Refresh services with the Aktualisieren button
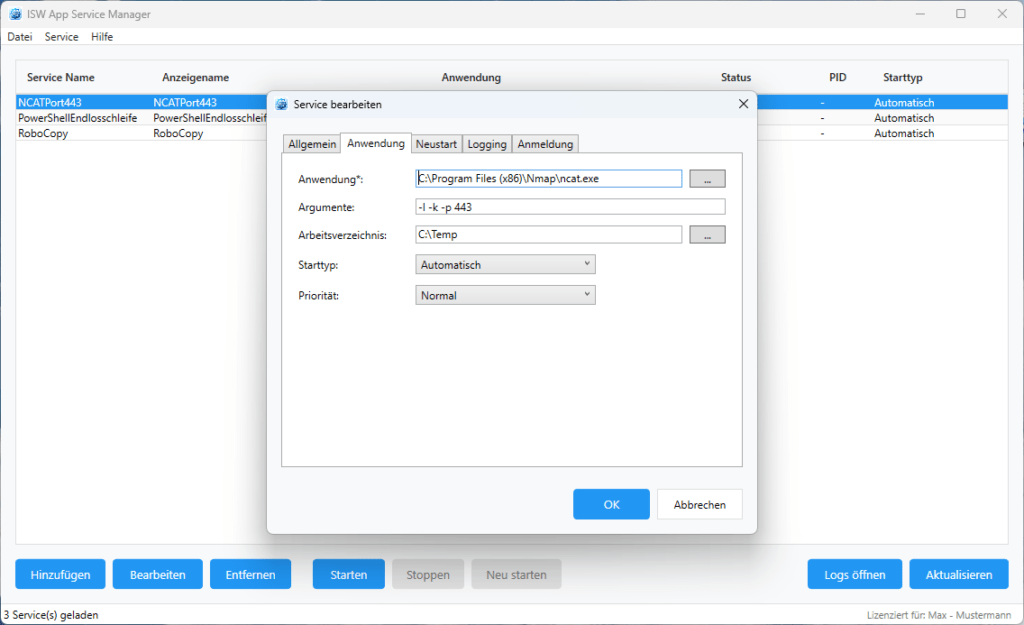1024x625 pixels. pos(958,574)
